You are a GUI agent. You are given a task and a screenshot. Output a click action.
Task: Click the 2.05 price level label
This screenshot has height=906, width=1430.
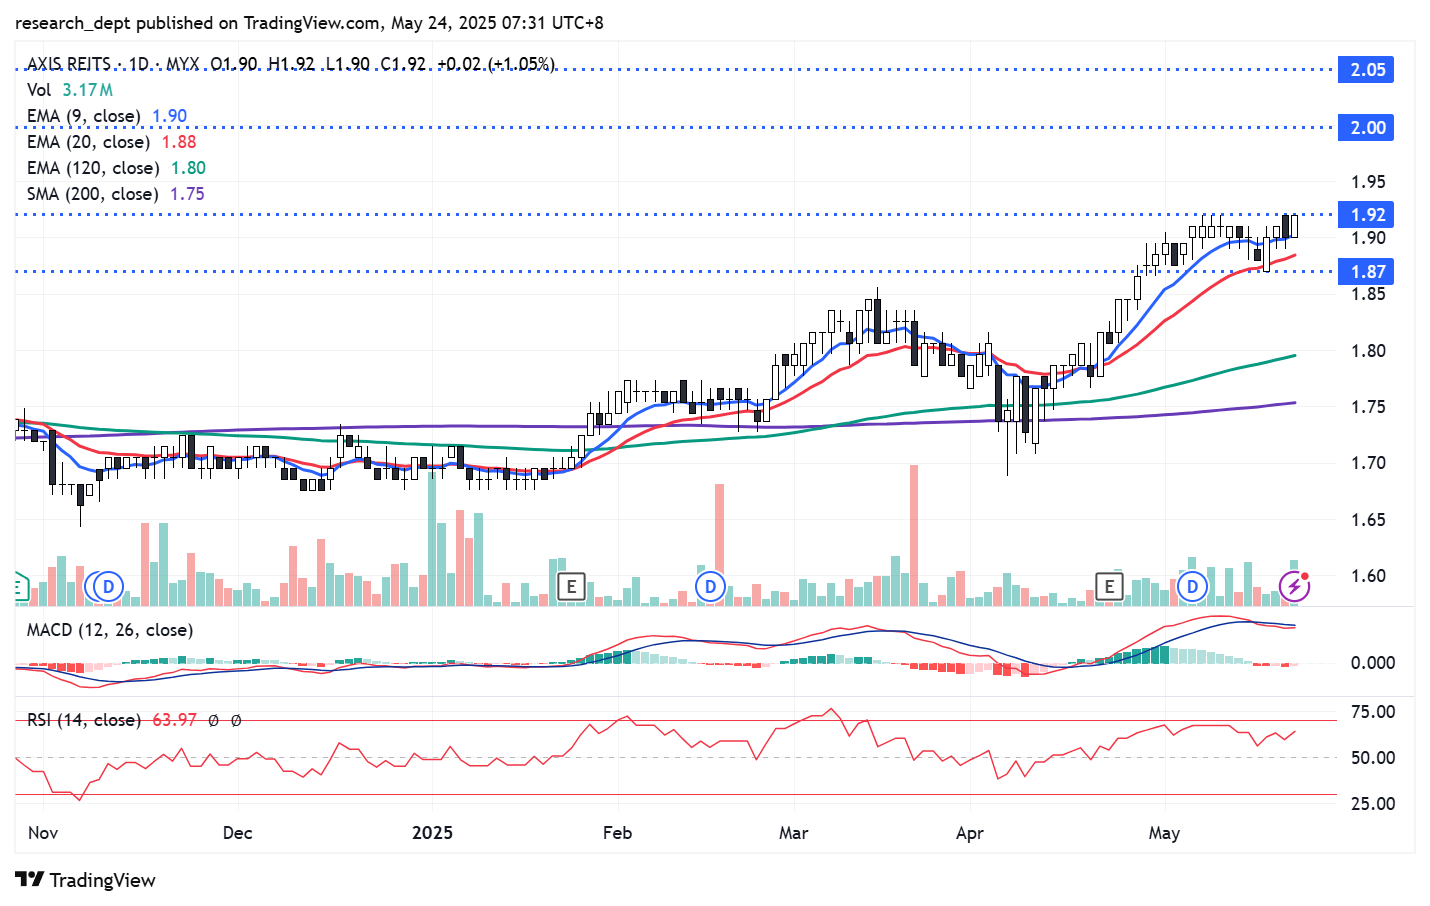(x=1367, y=69)
